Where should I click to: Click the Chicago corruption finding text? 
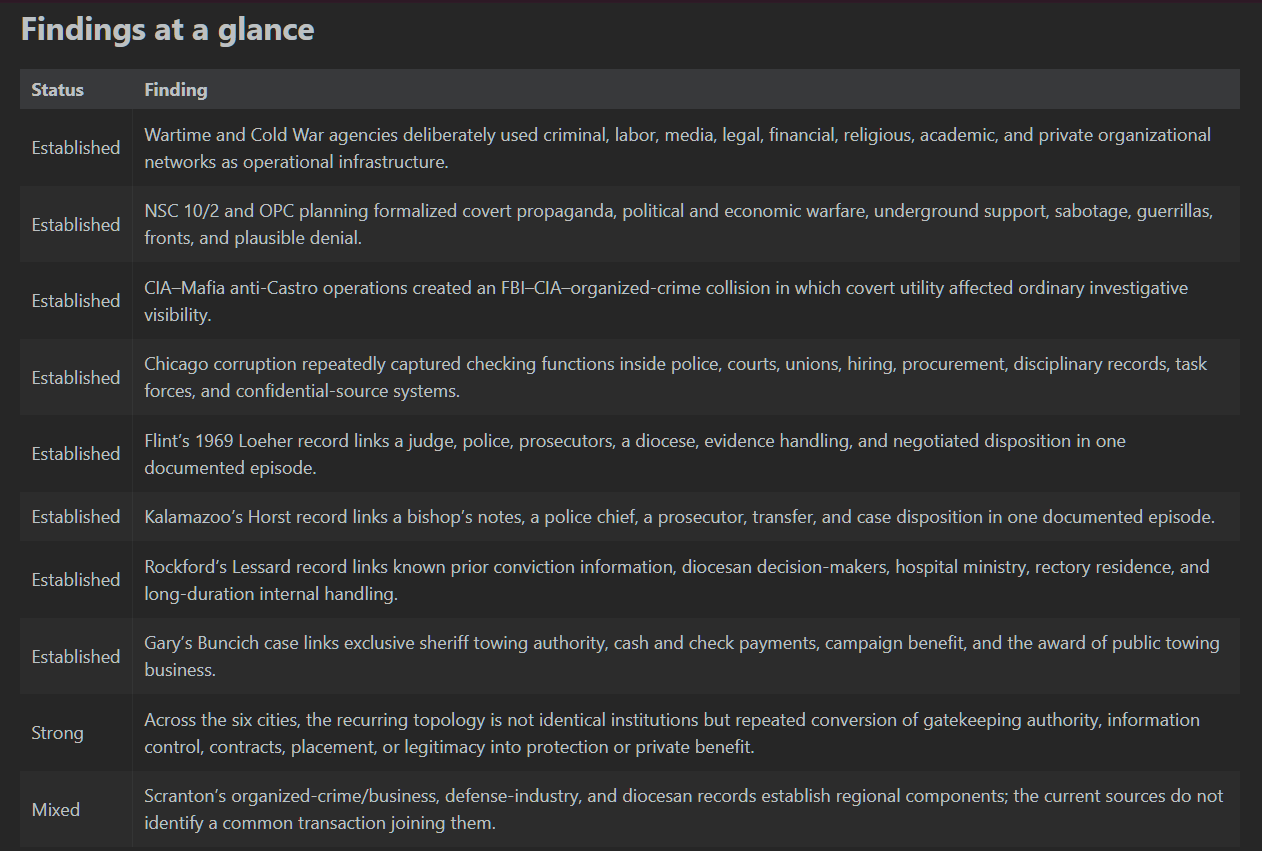[675, 378]
